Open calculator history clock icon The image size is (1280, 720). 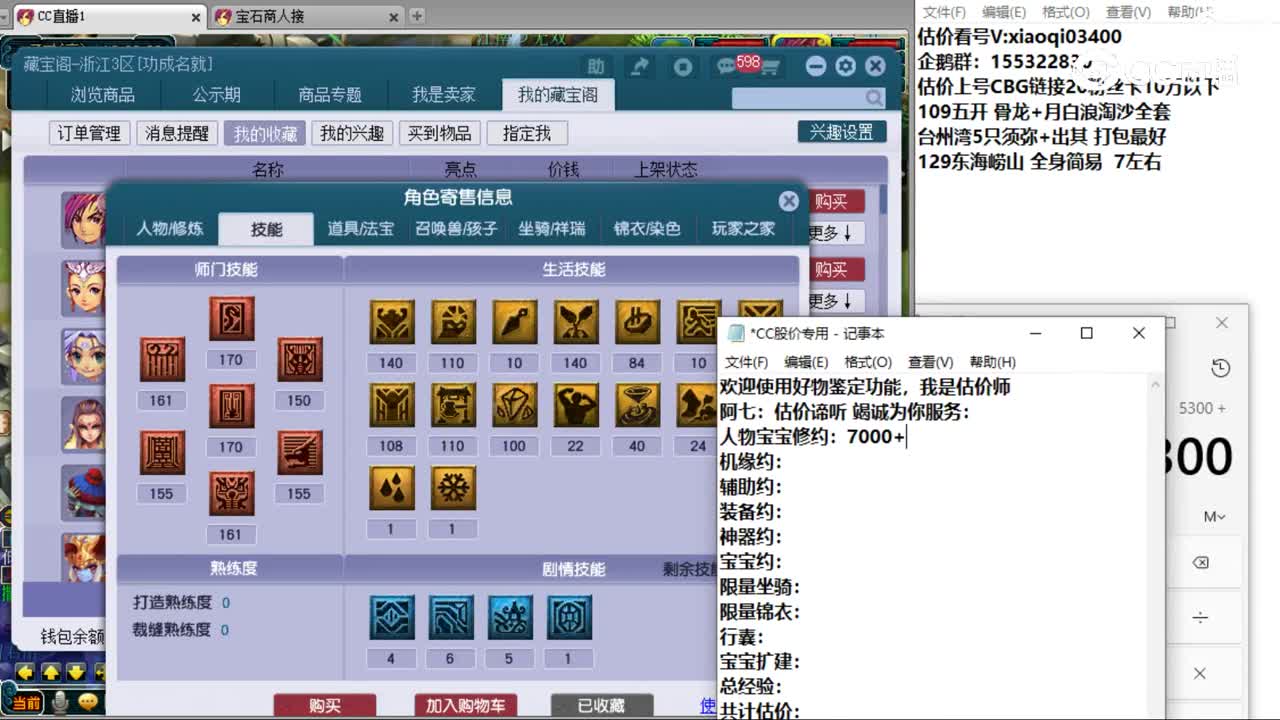[1220, 368]
